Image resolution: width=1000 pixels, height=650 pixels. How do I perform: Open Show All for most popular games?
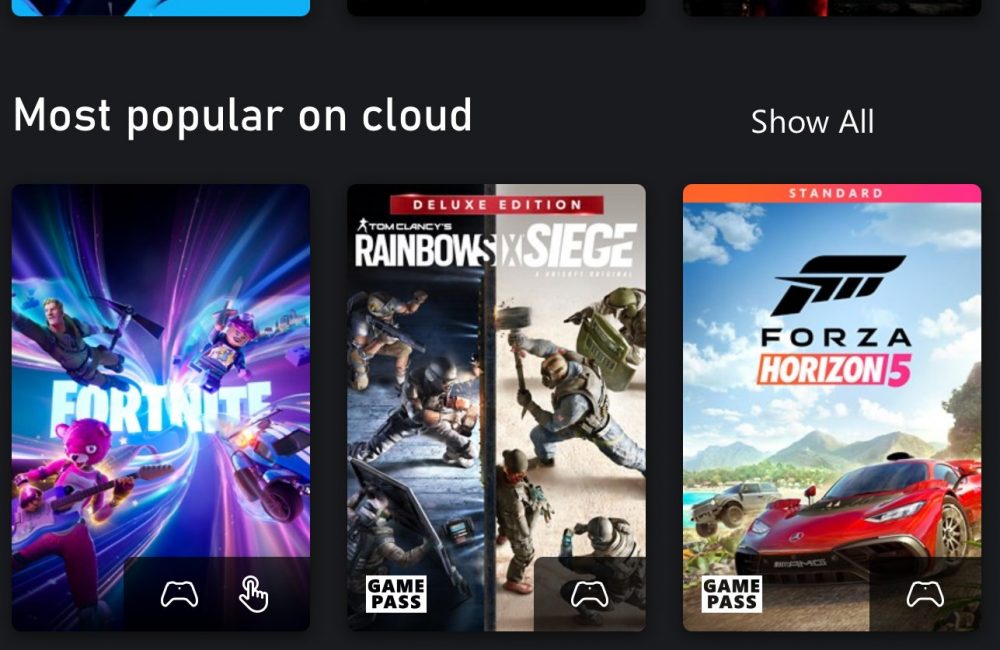pyautogui.click(x=812, y=121)
